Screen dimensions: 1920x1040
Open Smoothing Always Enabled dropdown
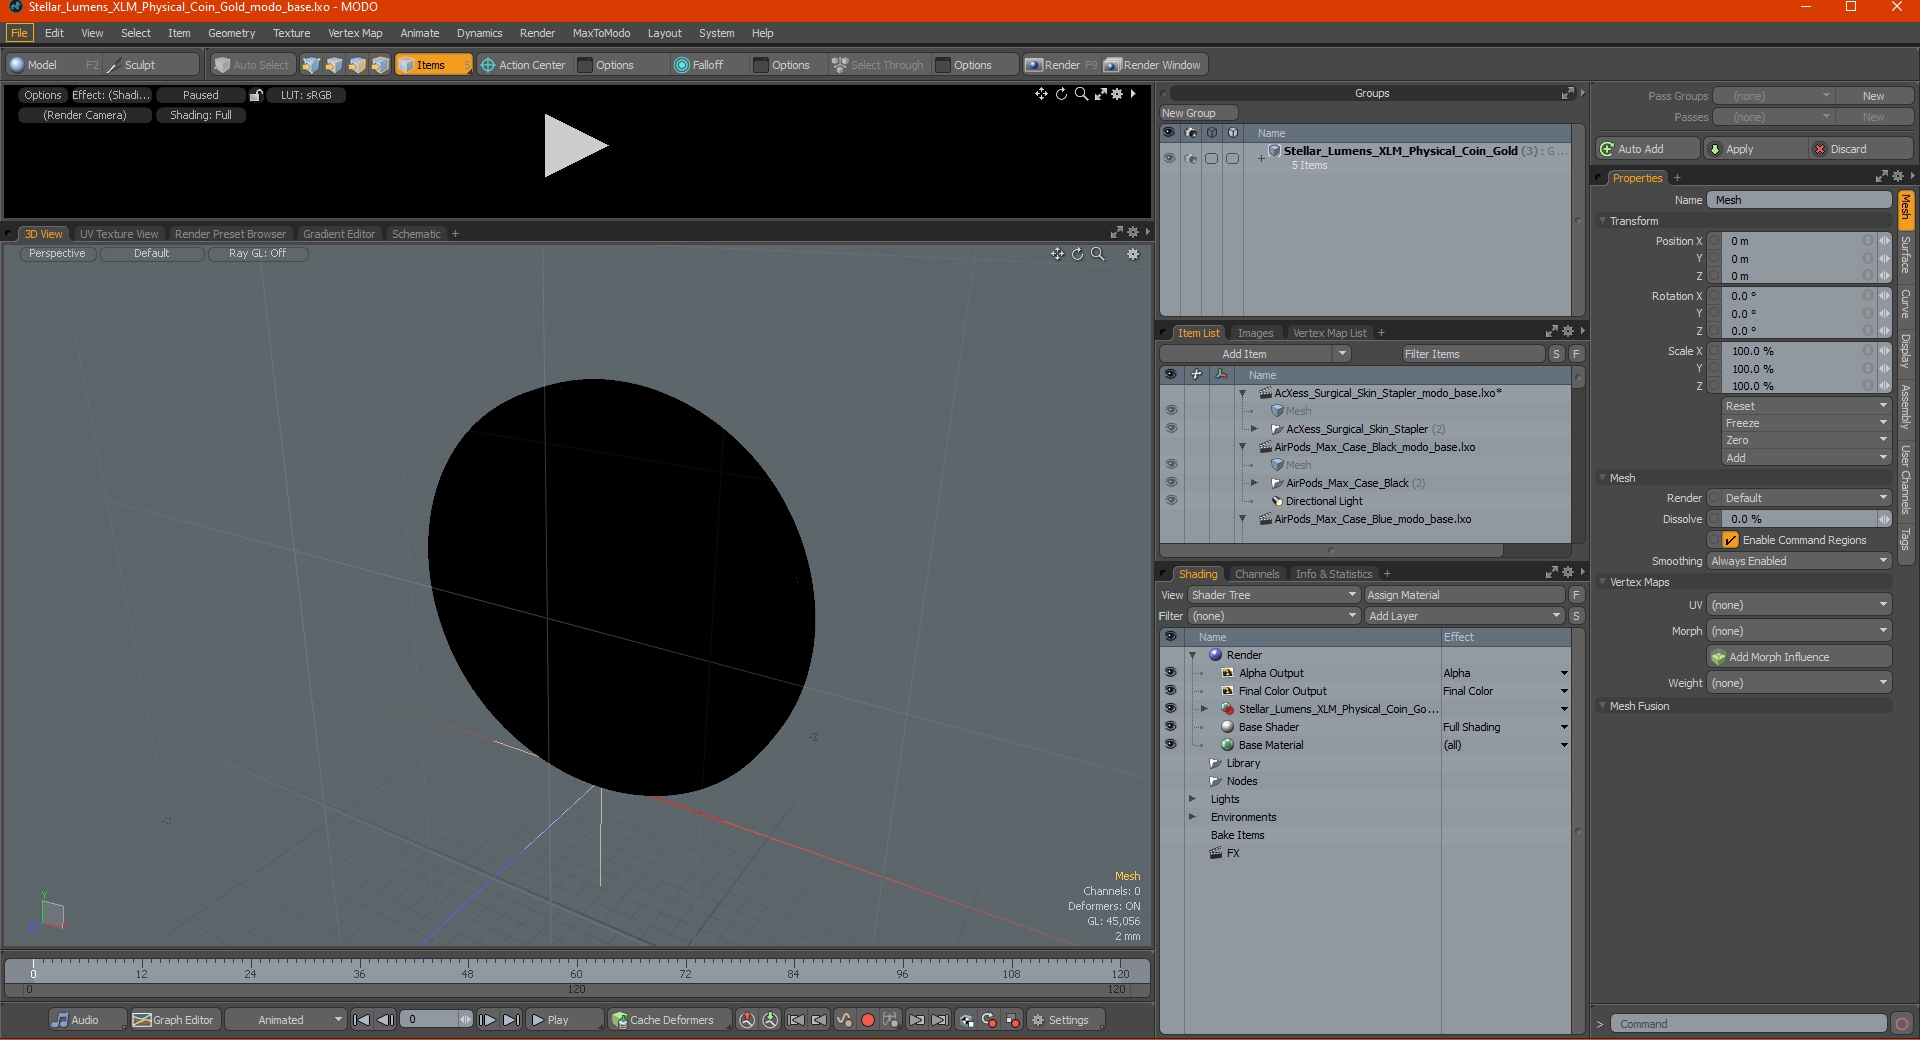[1799, 561]
